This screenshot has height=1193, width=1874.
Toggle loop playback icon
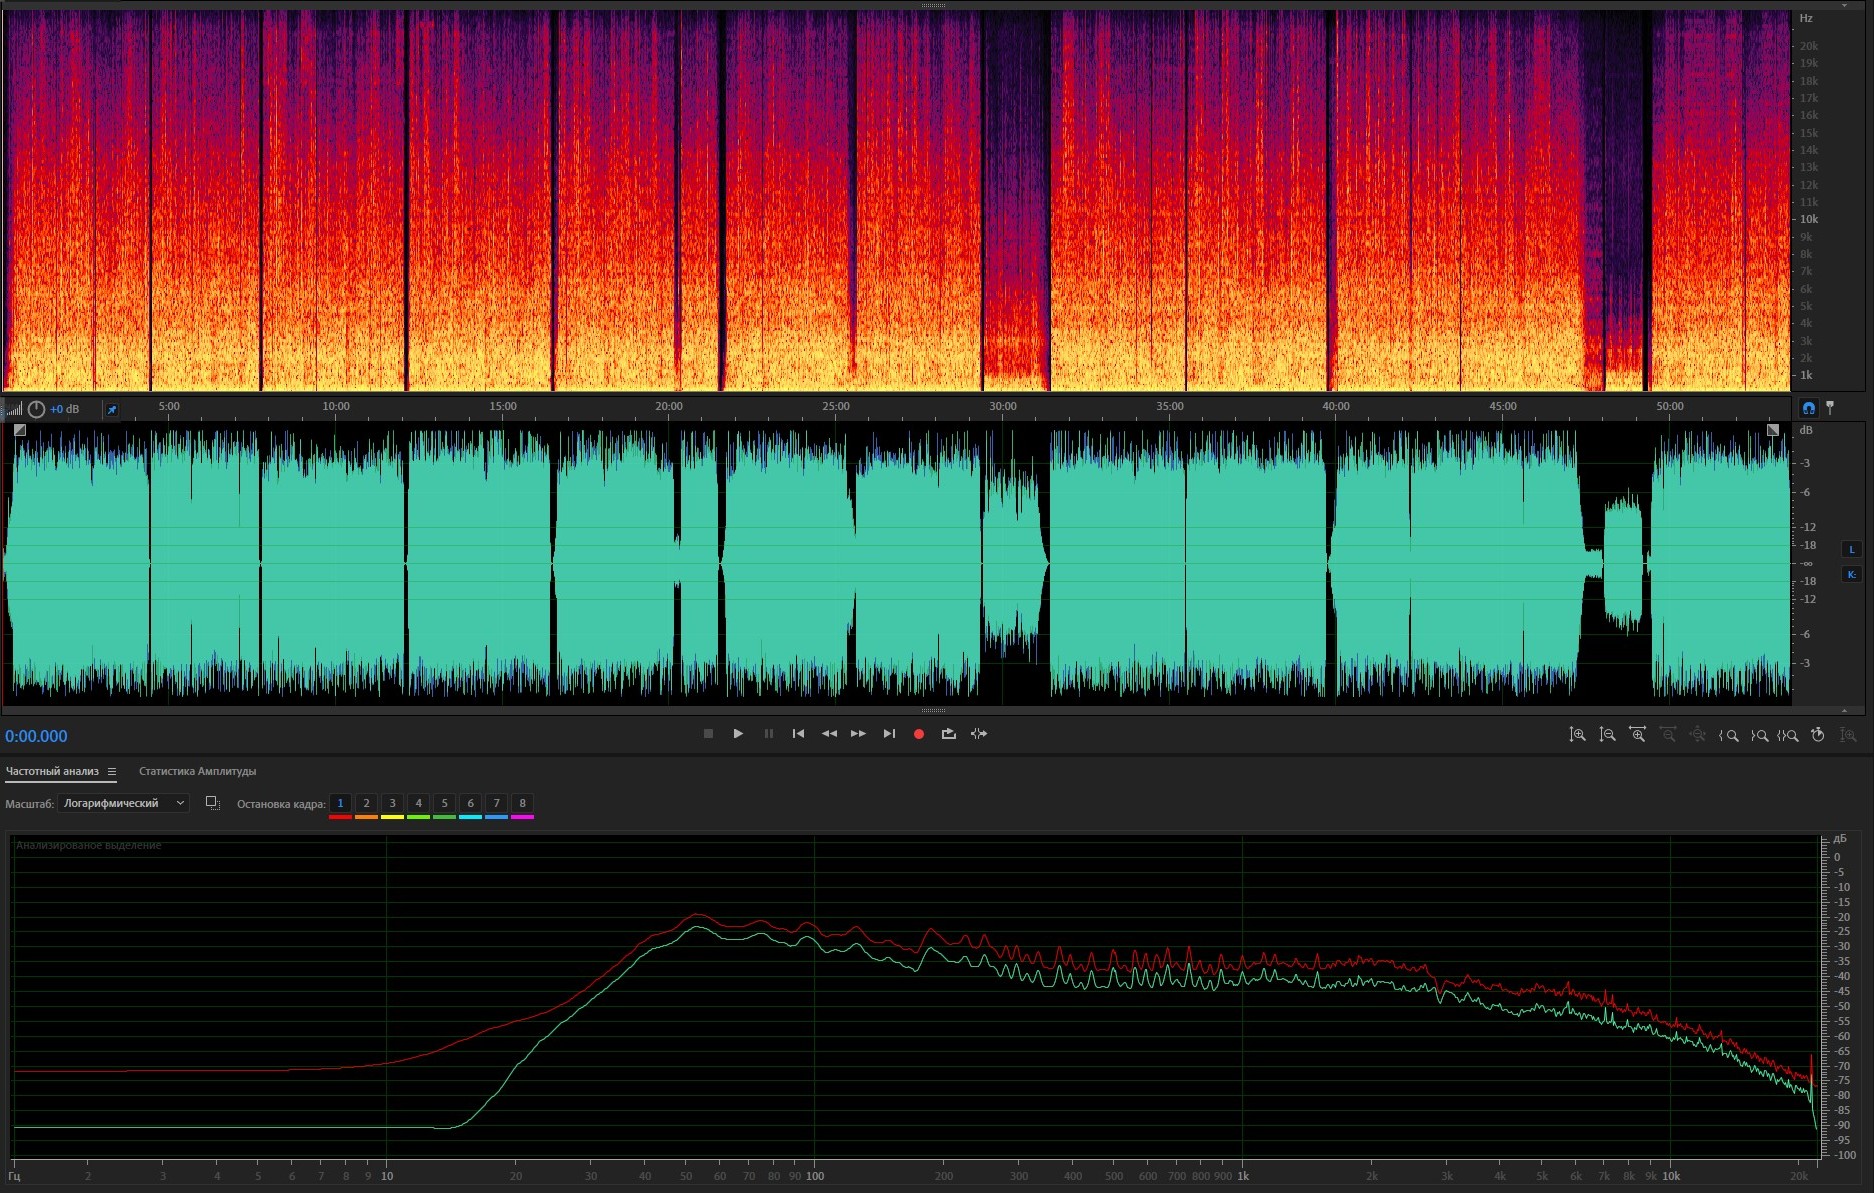click(948, 734)
